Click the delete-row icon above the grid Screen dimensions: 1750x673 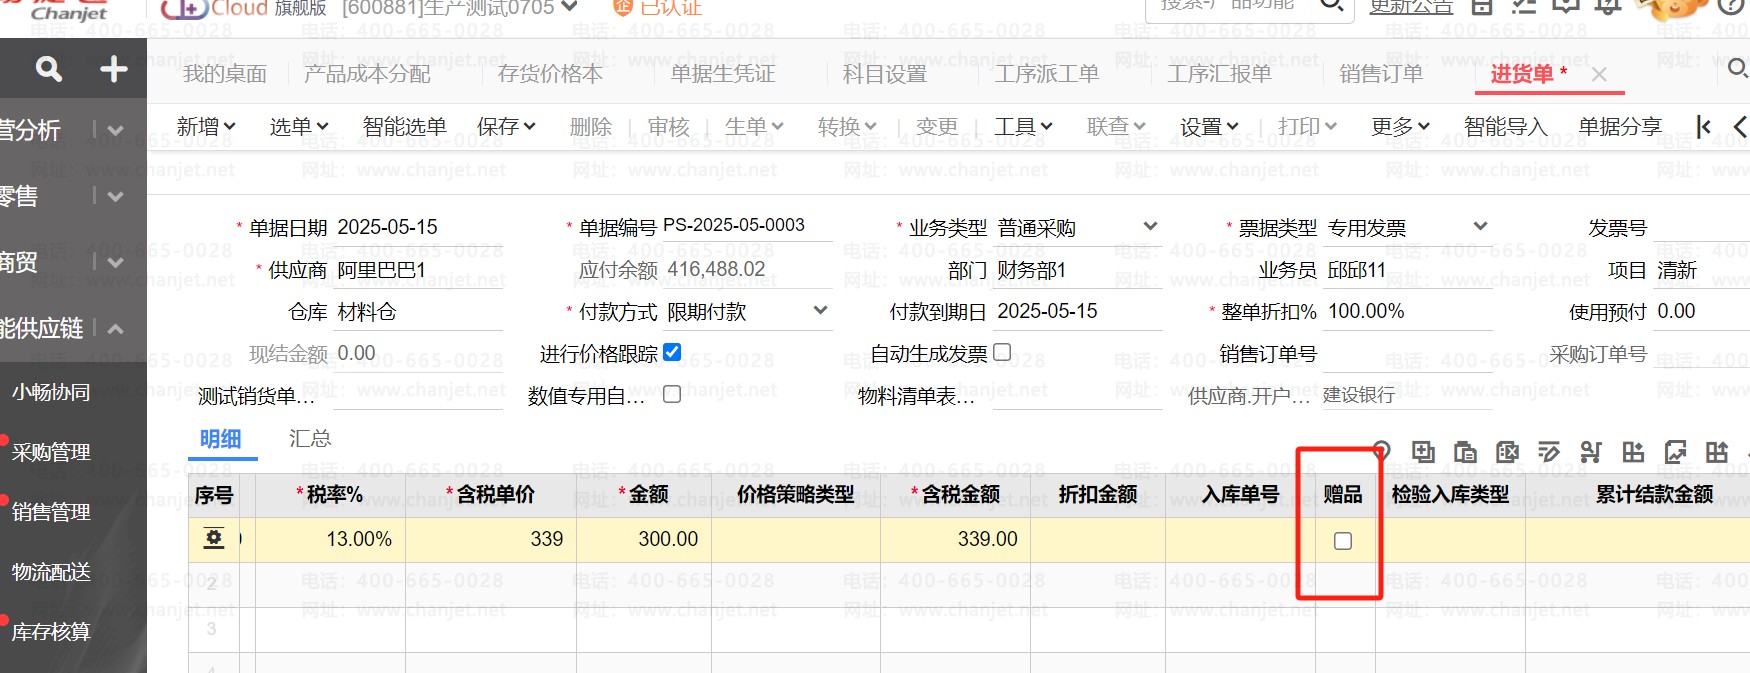[1507, 452]
